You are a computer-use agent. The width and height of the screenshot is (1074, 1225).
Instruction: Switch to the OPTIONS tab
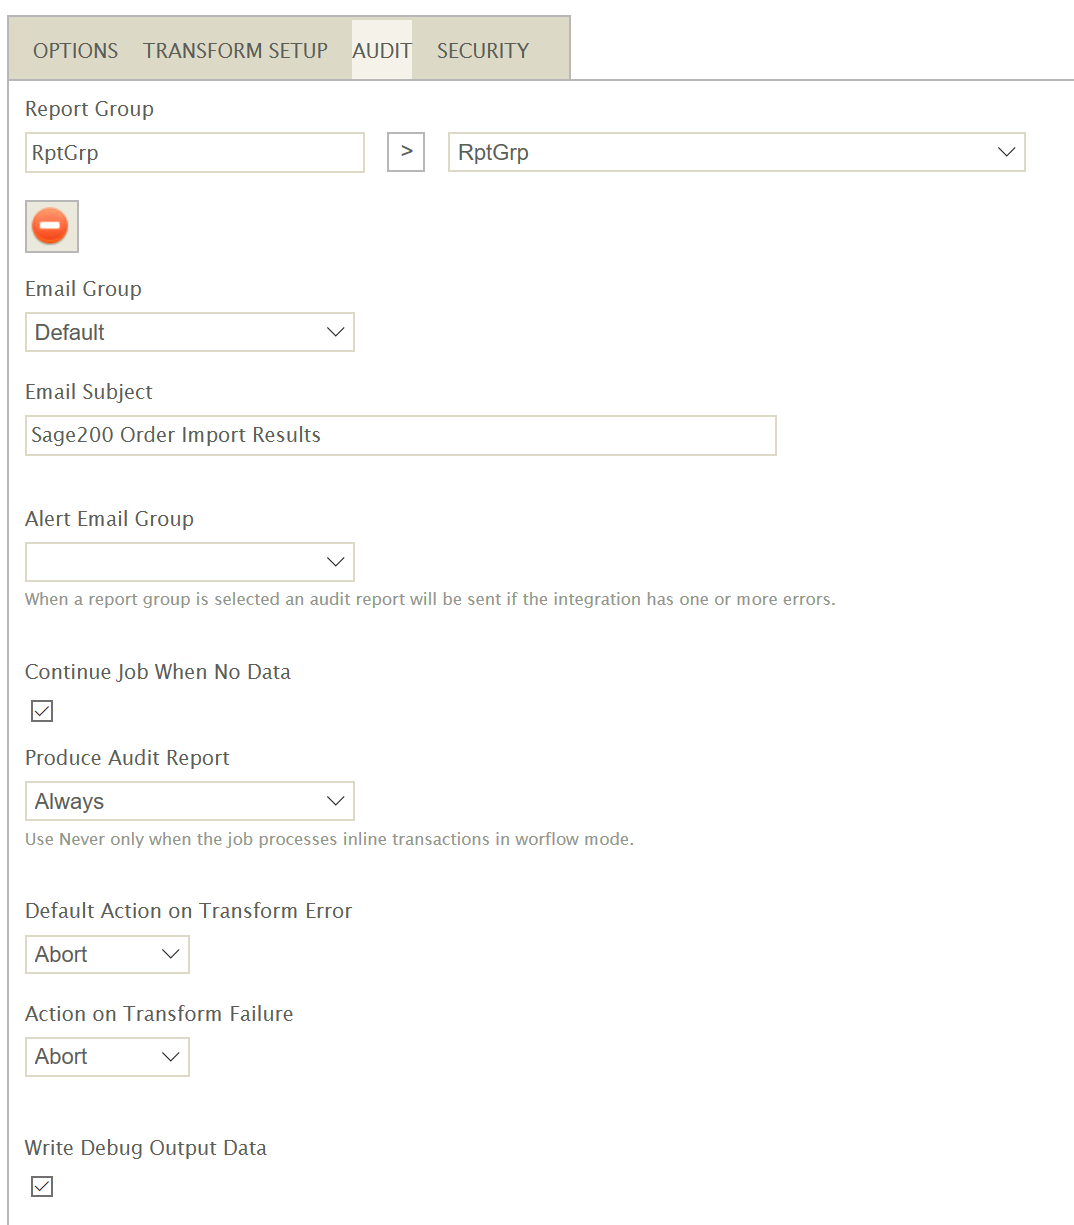tap(75, 50)
